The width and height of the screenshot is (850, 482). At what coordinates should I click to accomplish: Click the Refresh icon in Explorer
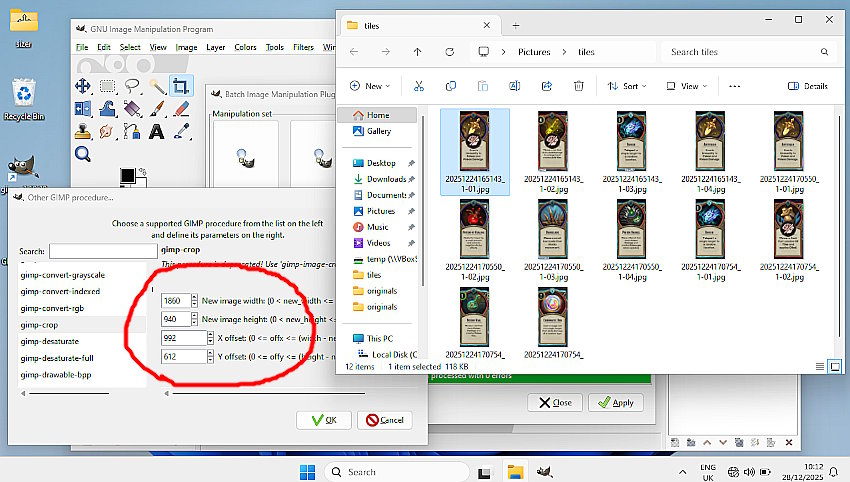click(449, 52)
